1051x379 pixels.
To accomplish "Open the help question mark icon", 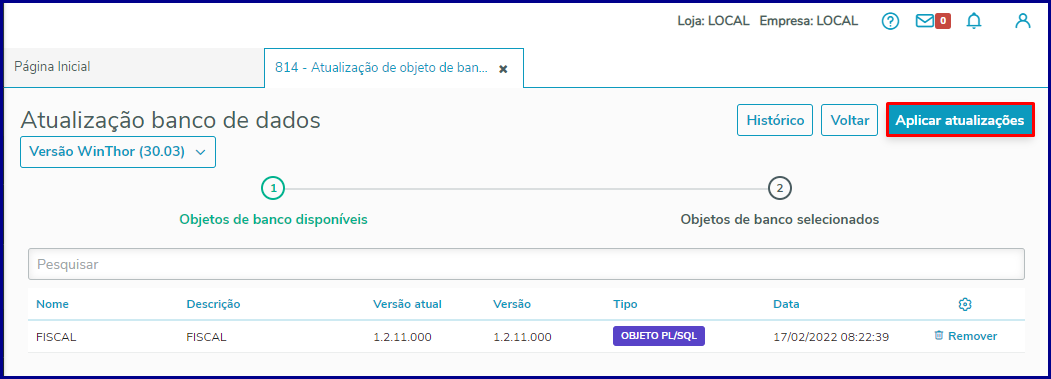I will 890,21.
